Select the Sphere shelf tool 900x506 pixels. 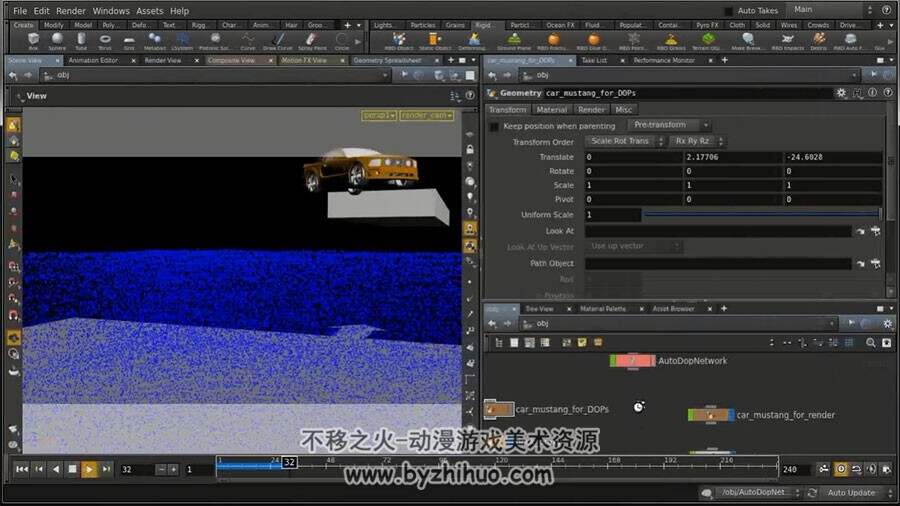tap(57, 40)
